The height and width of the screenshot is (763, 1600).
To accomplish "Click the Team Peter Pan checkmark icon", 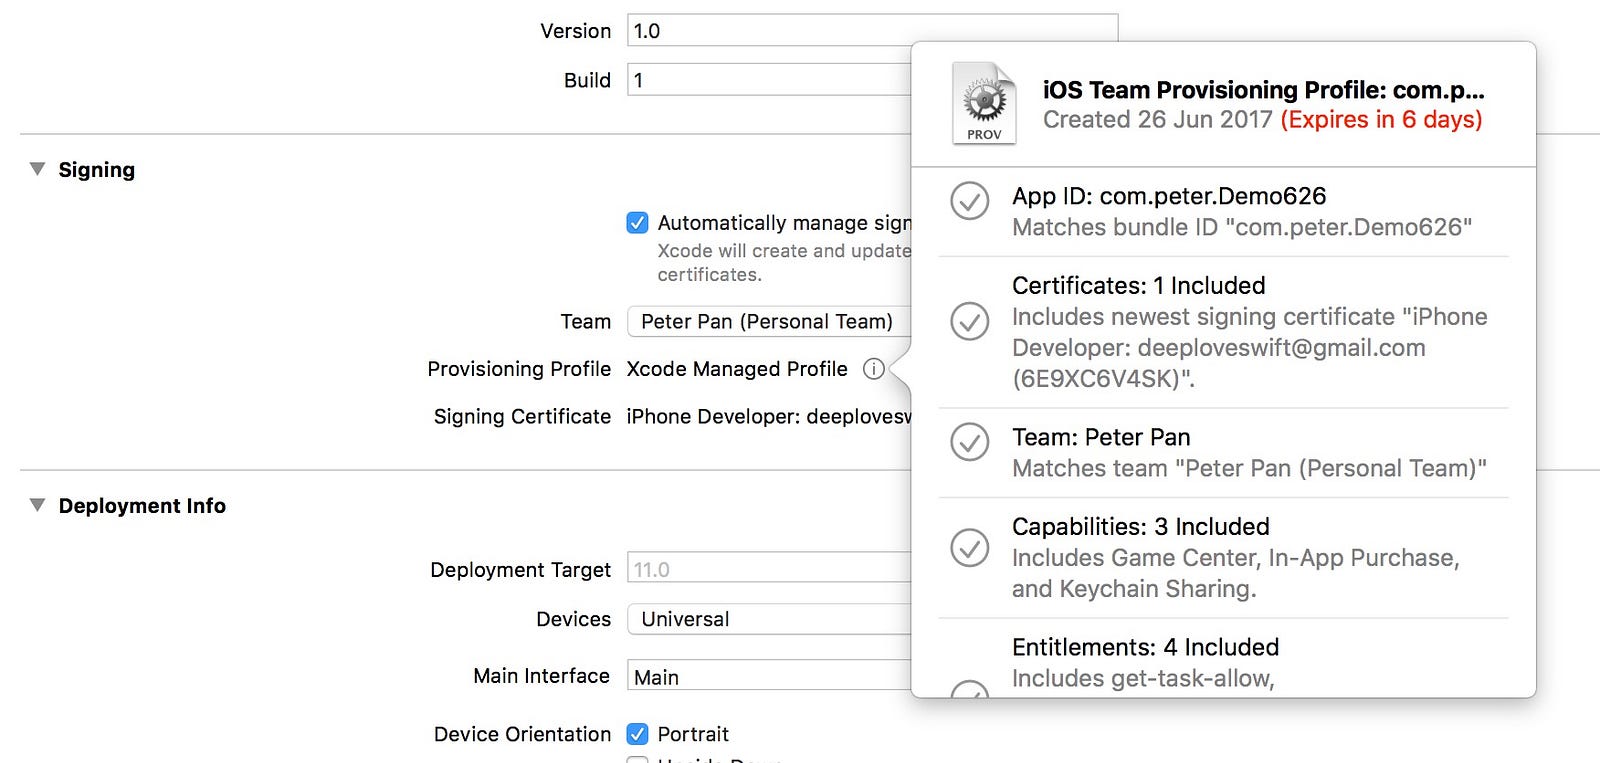I will 969,442.
